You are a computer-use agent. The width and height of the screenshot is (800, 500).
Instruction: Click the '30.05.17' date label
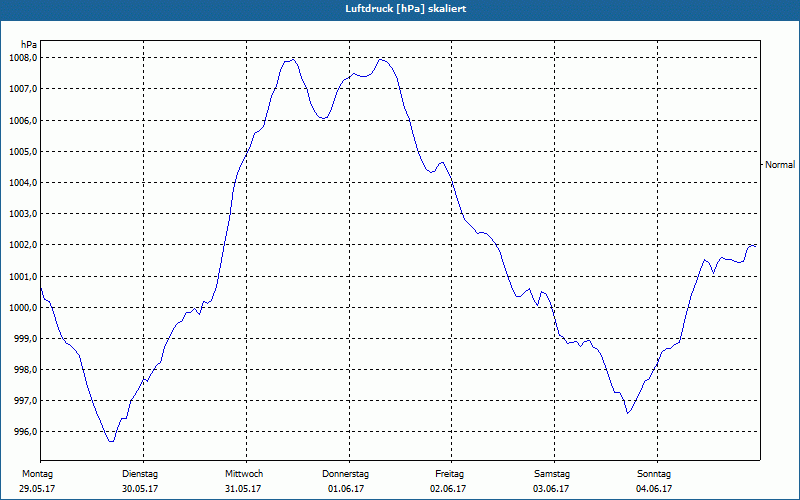pyautogui.click(x=140, y=489)
